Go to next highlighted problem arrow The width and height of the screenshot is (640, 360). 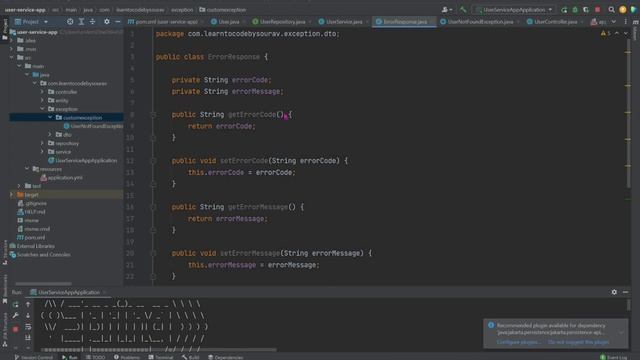pyautogui.click(x=626, y=33)
